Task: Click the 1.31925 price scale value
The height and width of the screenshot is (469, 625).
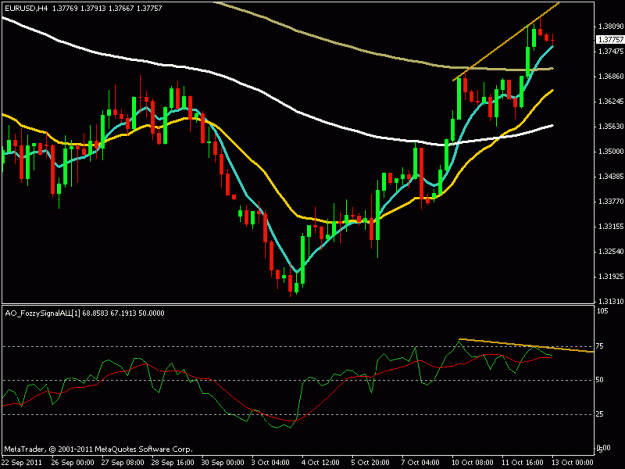Action: click(x=610, y=276)
